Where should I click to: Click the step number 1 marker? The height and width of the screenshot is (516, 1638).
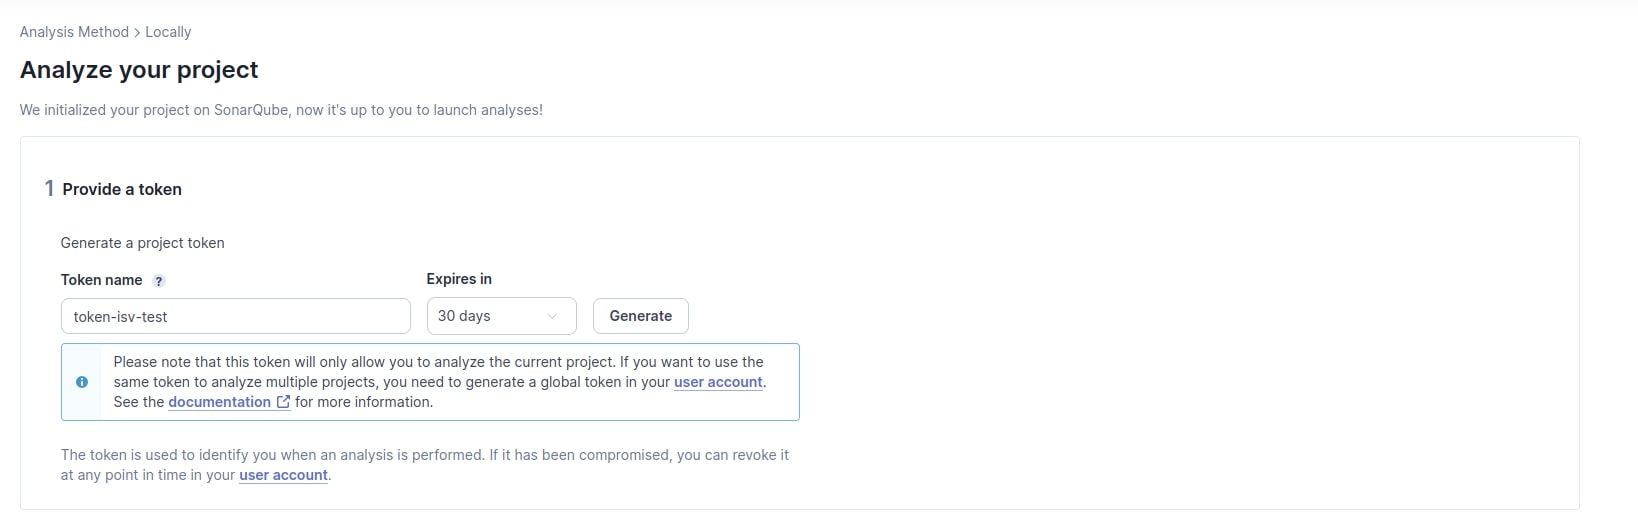click(49, 189)
